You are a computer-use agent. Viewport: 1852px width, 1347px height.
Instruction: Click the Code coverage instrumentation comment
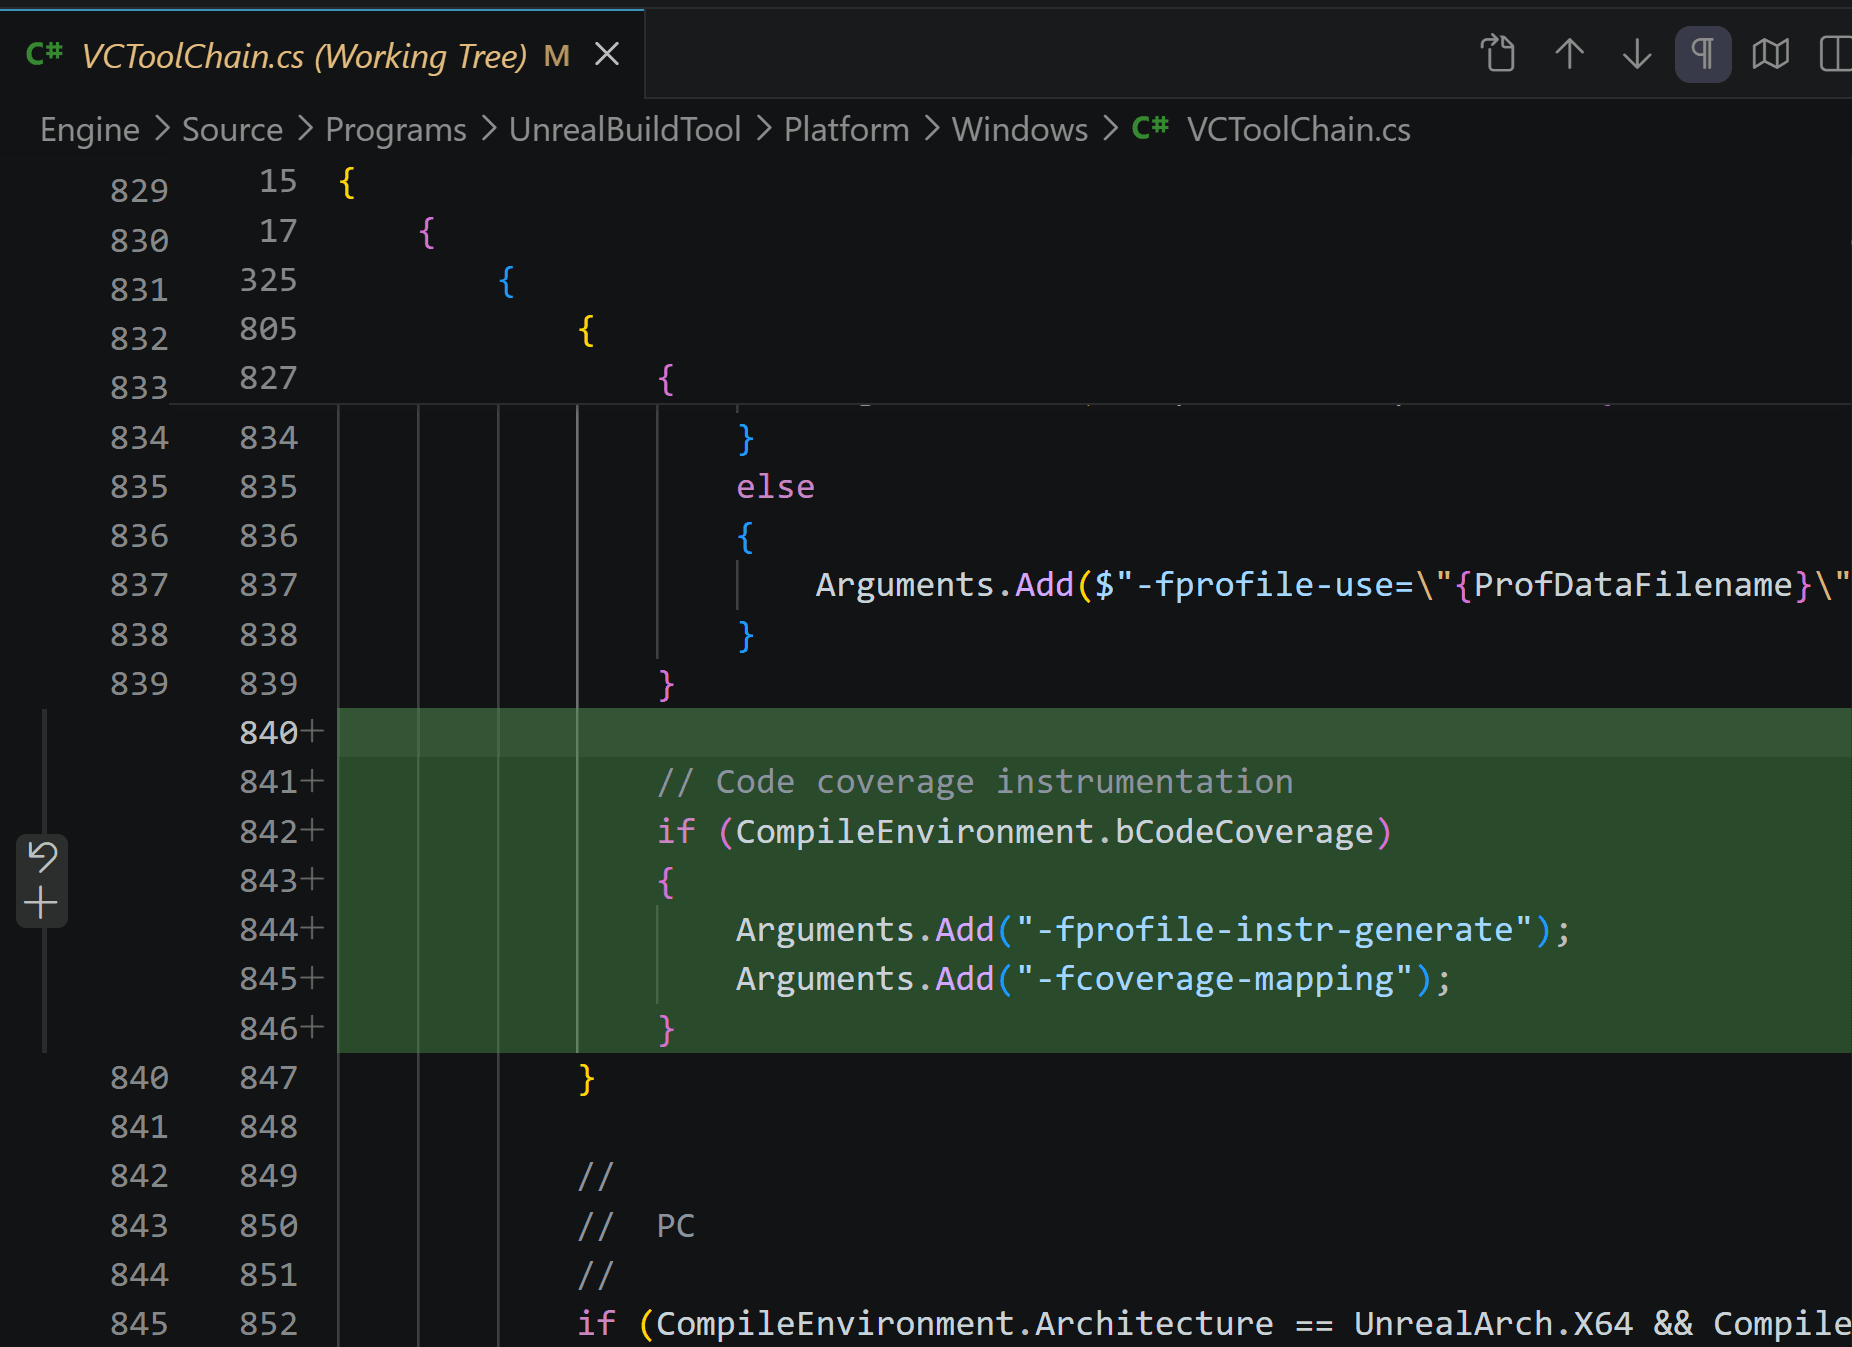(975, 782)
